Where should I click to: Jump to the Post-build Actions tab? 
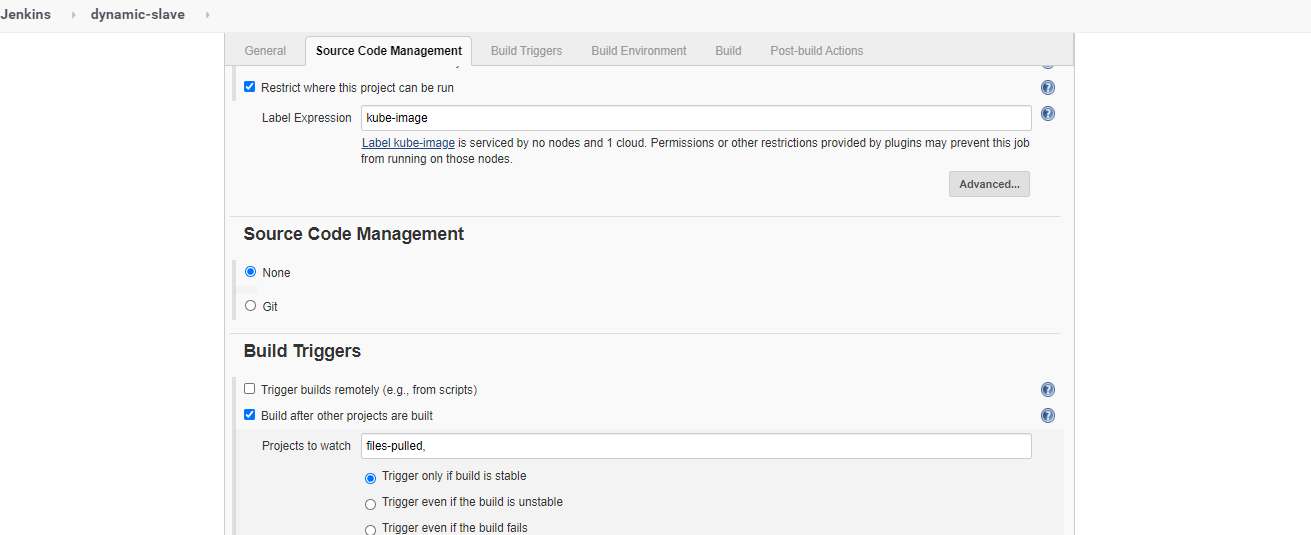816,51
